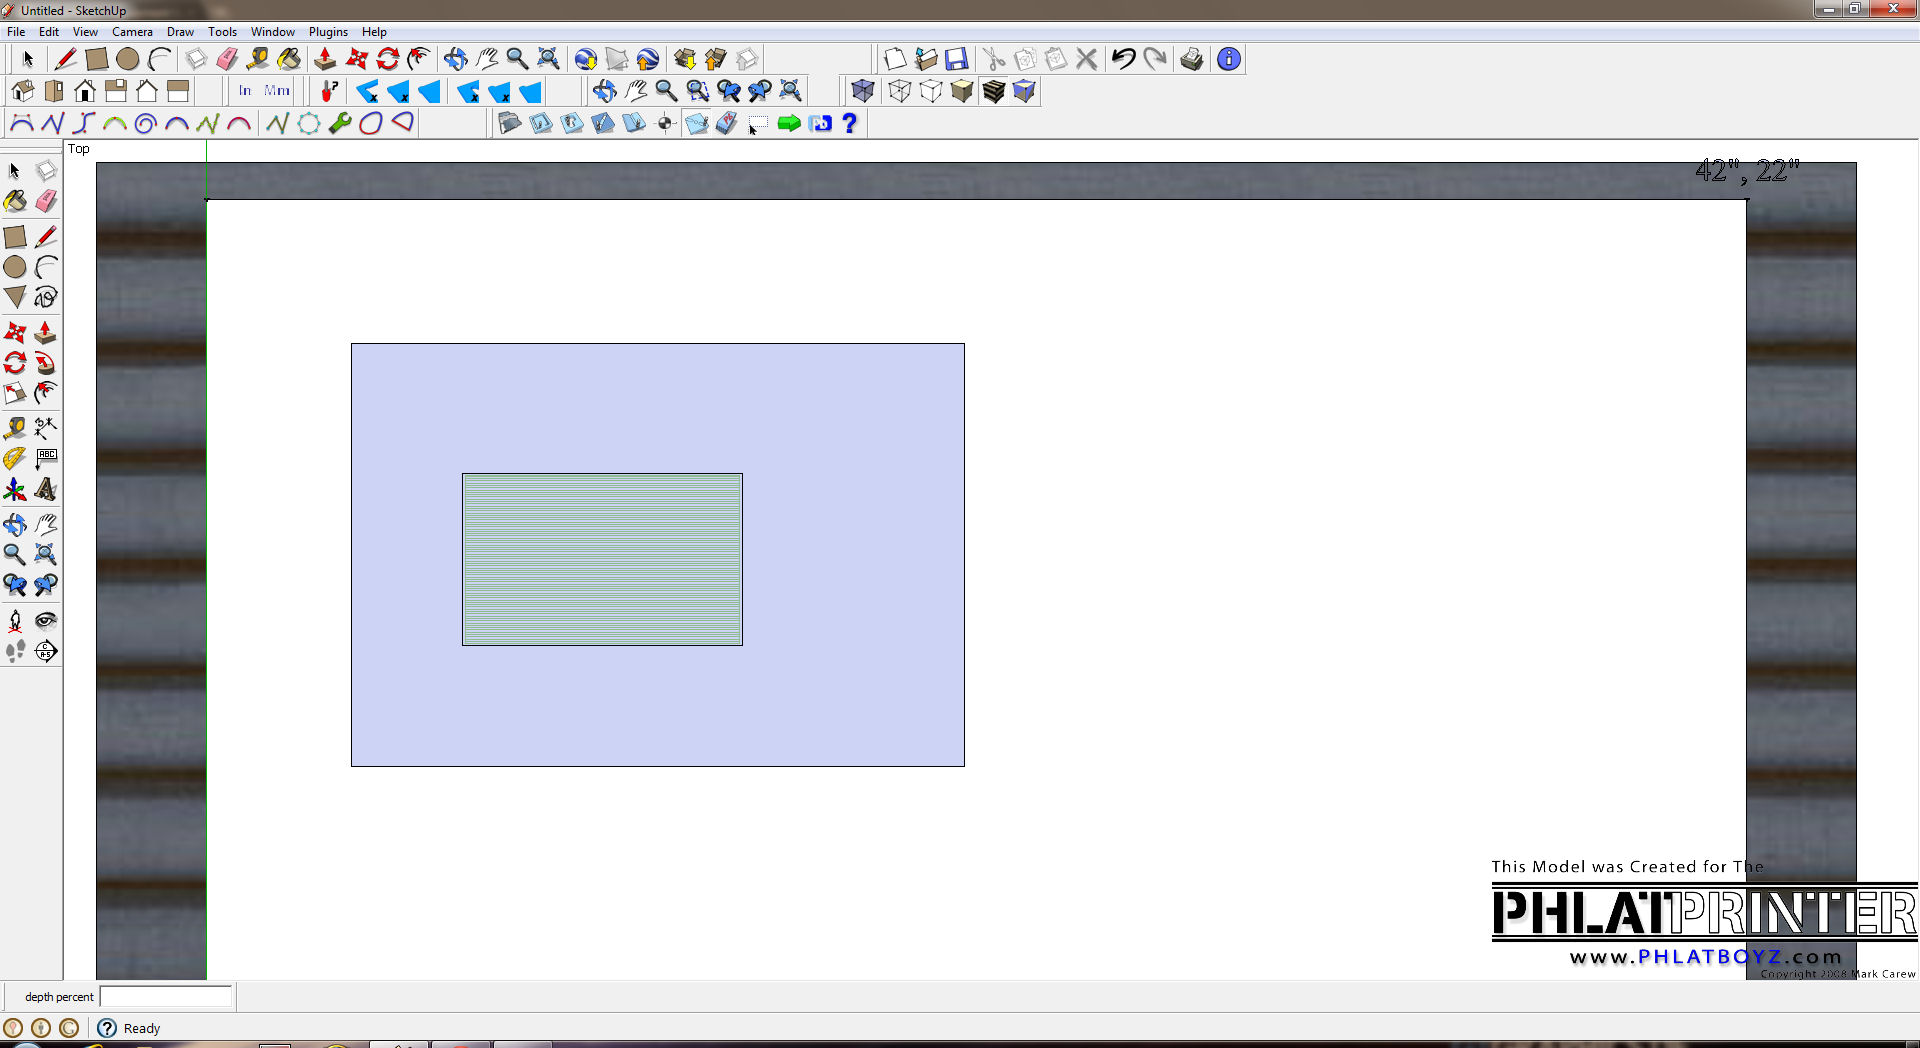The image size is (1920, 1048).
Task: Toggle X-Ray face style cube
Action: point(862,91)
